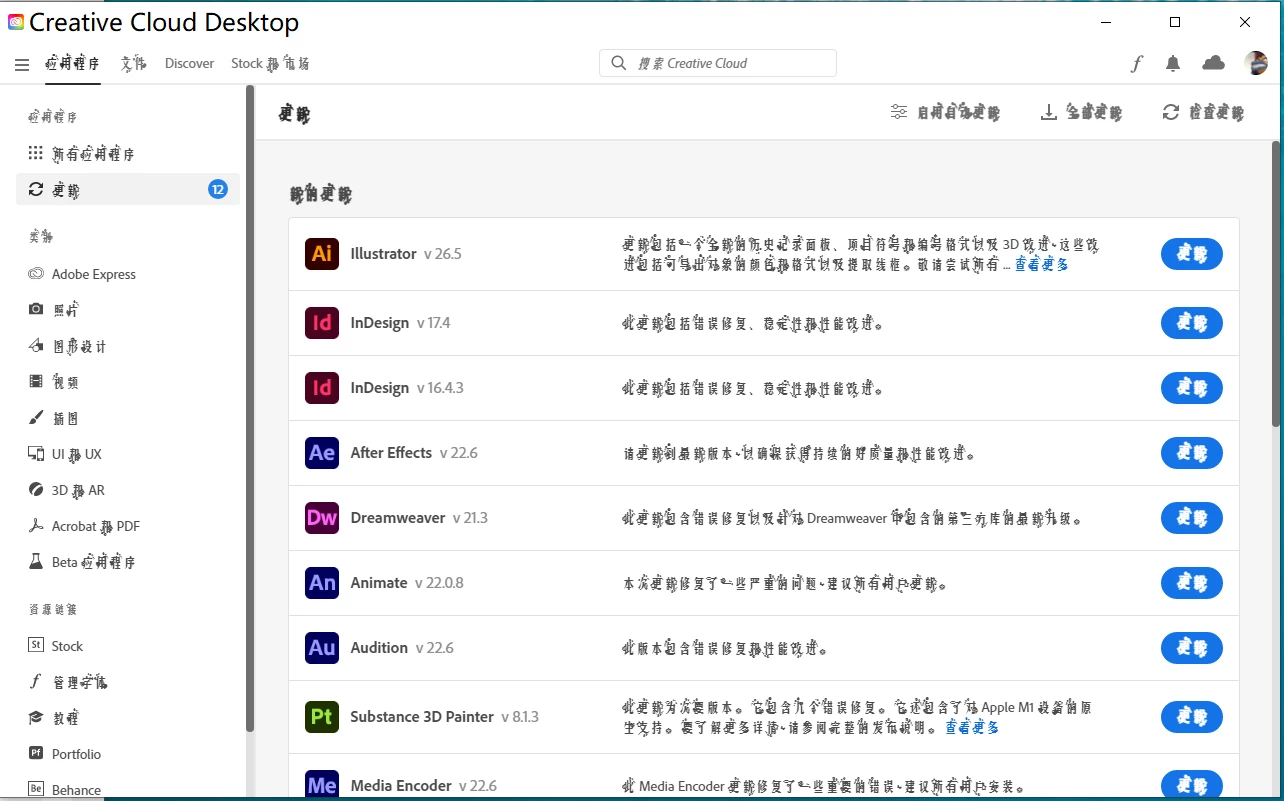Select the Graphic design category icon
Viewport: 1284px width, 801px height.
tap(36, 346)
